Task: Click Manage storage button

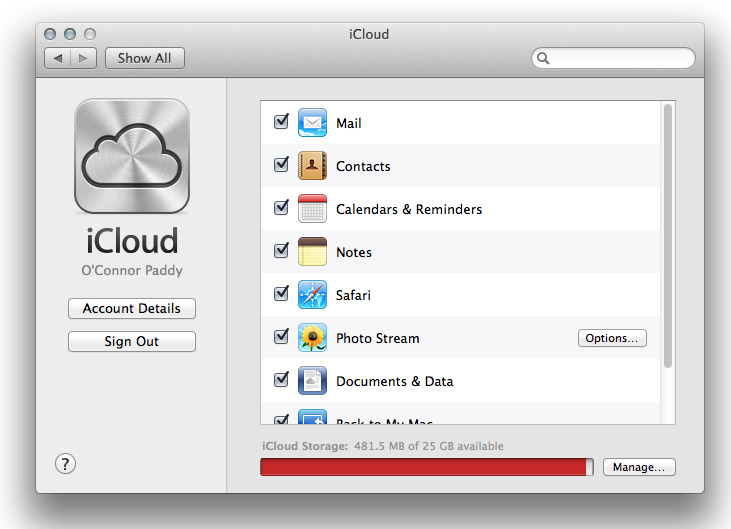Action: click(639, 467)
